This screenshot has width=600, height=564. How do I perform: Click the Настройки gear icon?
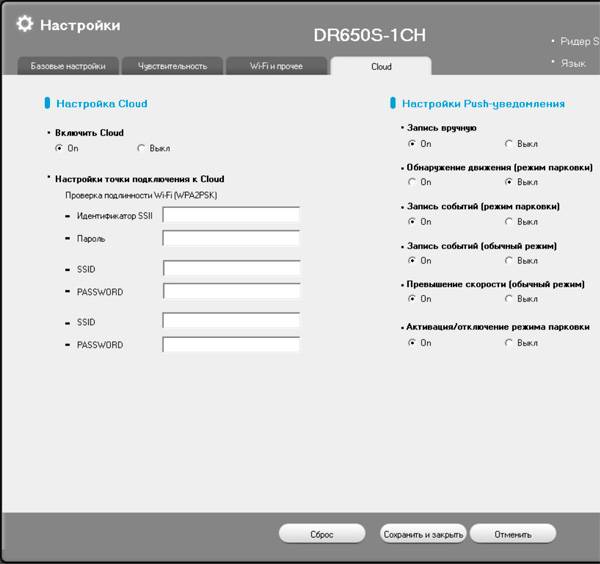click(x=24, y=24)
